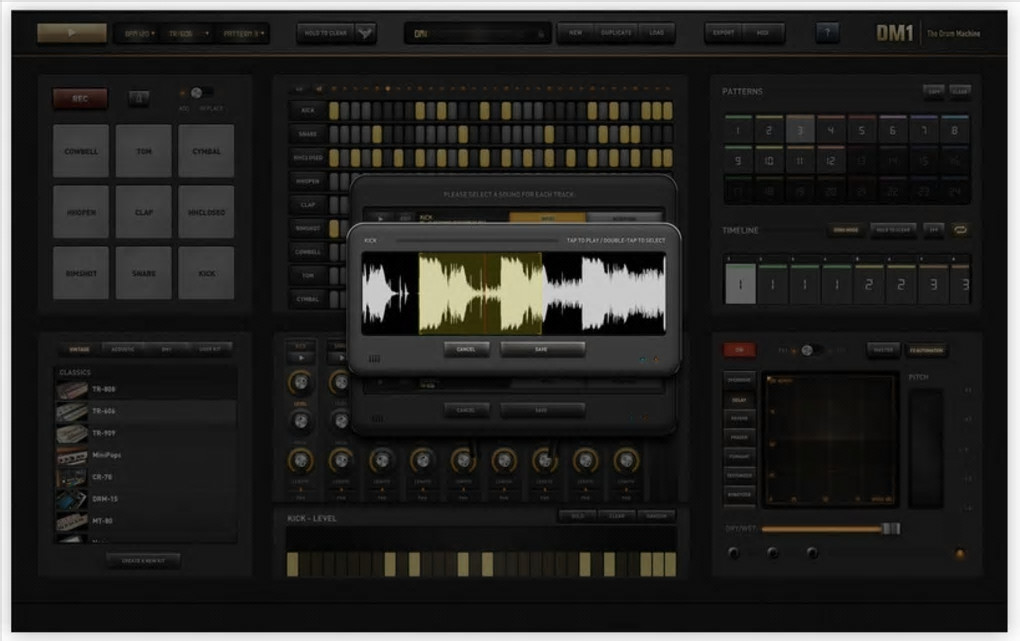
Task: Click the Duplicate song button
Action: (616, 33)
